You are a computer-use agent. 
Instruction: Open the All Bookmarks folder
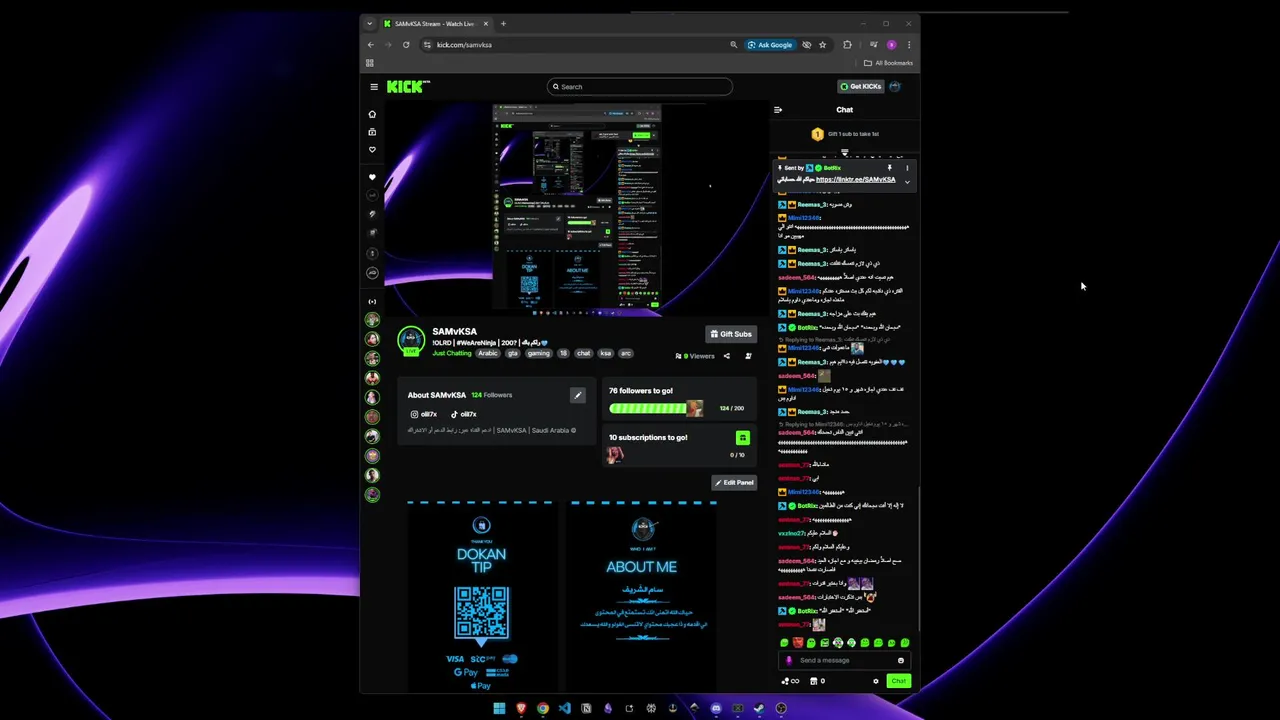pos(889,63)
